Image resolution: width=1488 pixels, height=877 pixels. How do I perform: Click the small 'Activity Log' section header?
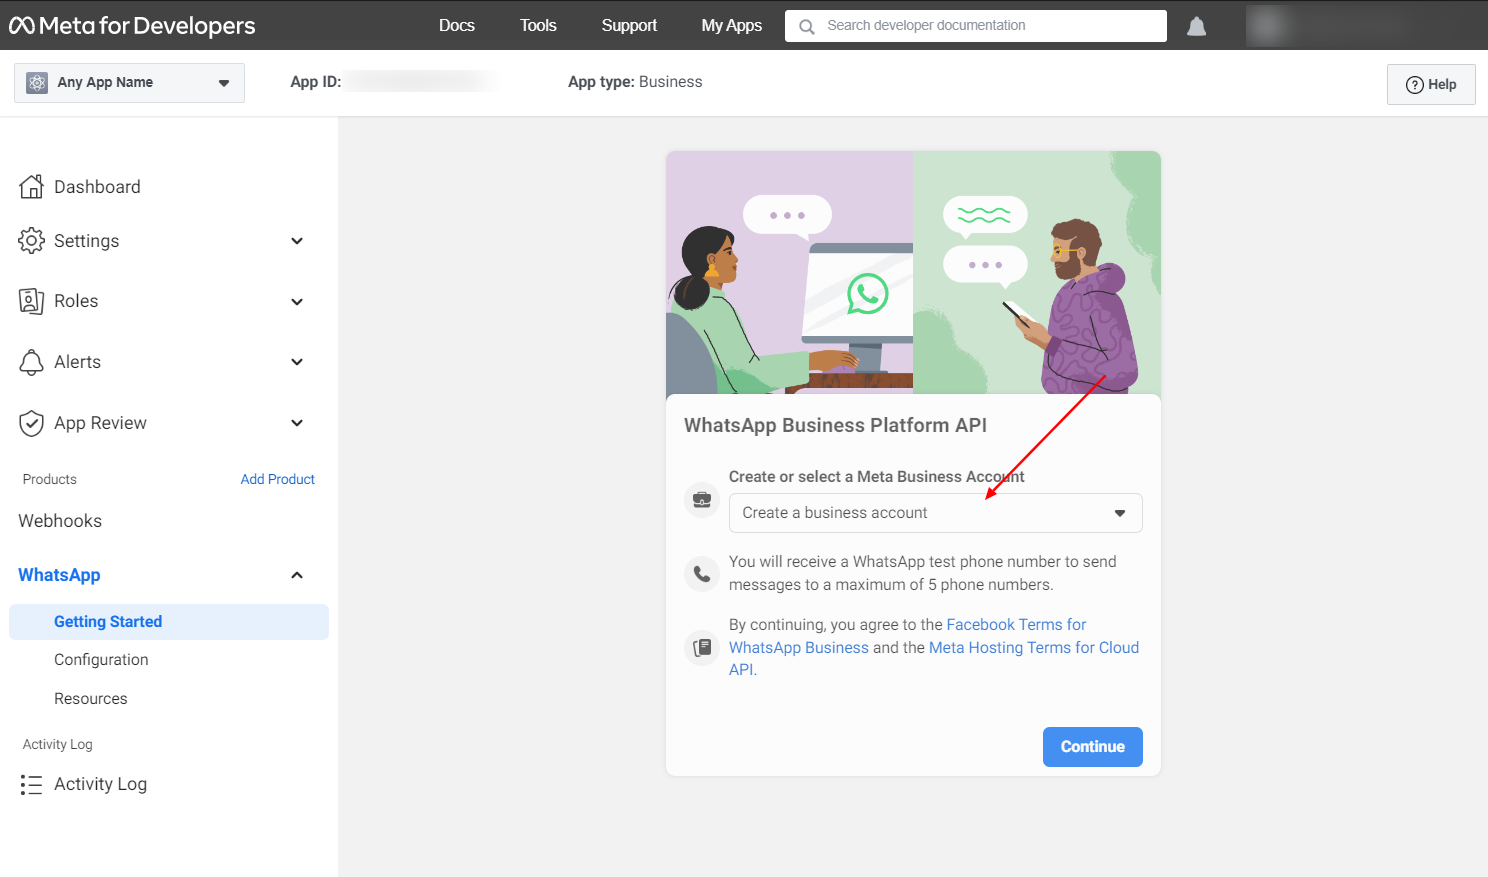tap(57, 744)
